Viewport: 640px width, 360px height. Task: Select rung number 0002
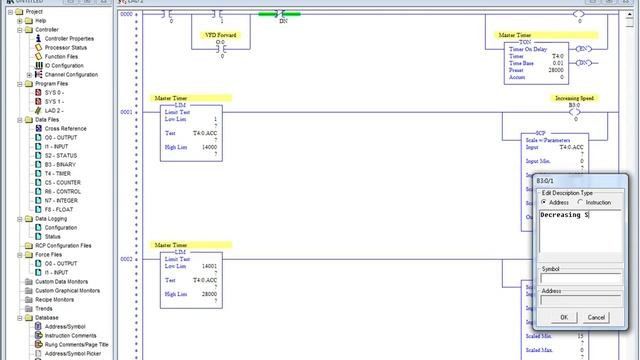[126, 259]
